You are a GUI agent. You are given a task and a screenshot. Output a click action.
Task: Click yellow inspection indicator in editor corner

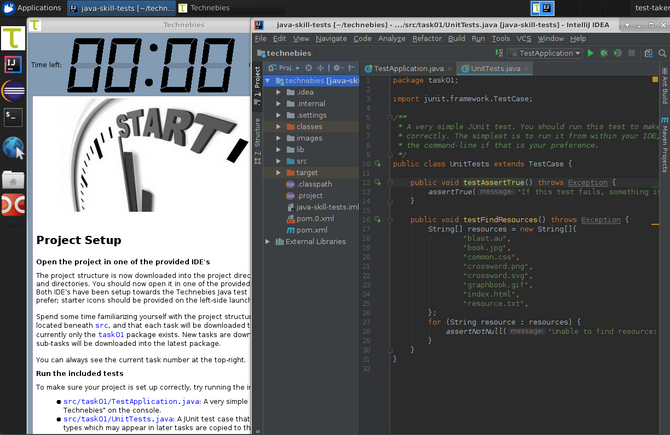click(x=655, y=79)
